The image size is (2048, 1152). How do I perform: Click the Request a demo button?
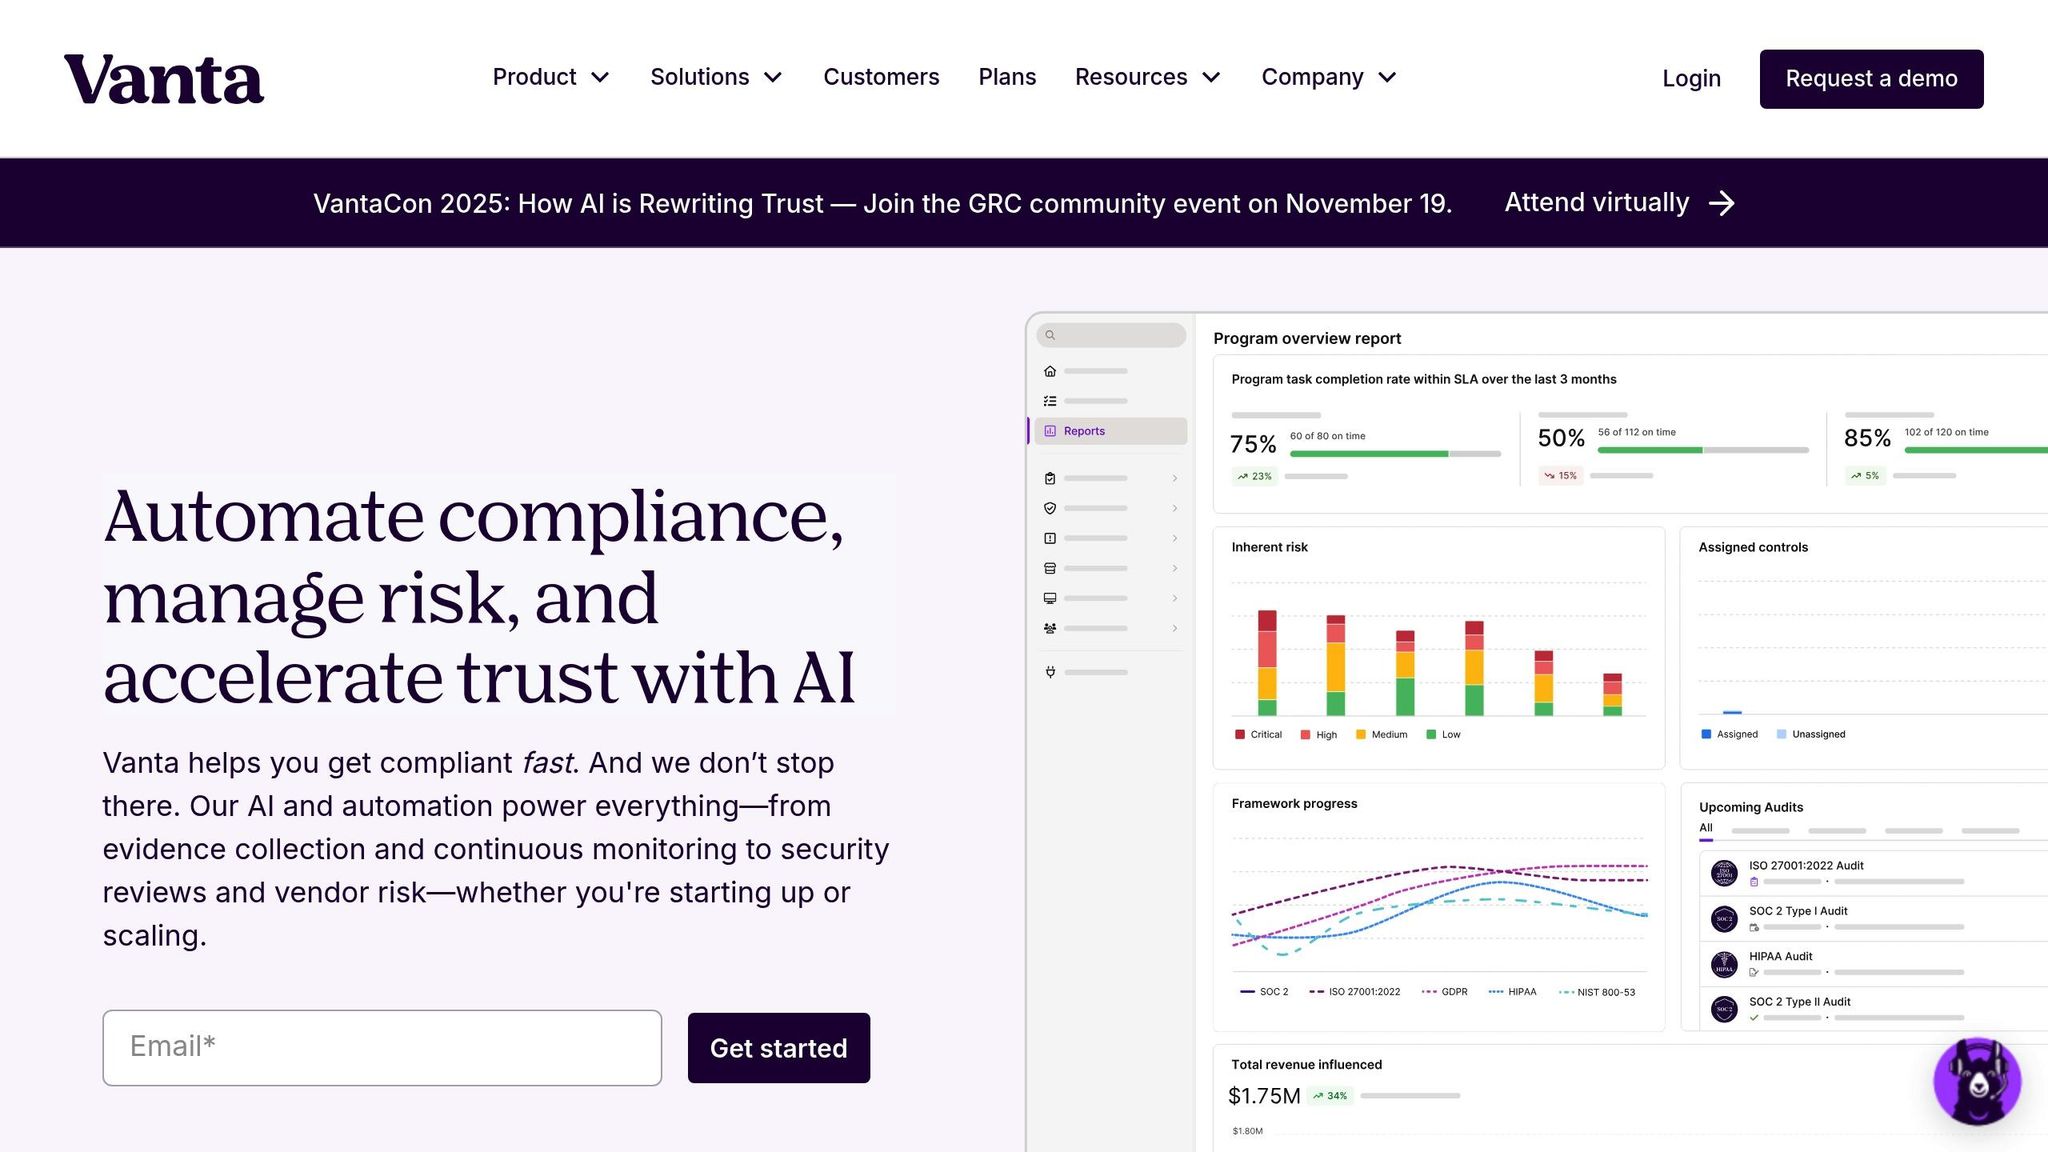(1871, 79)
